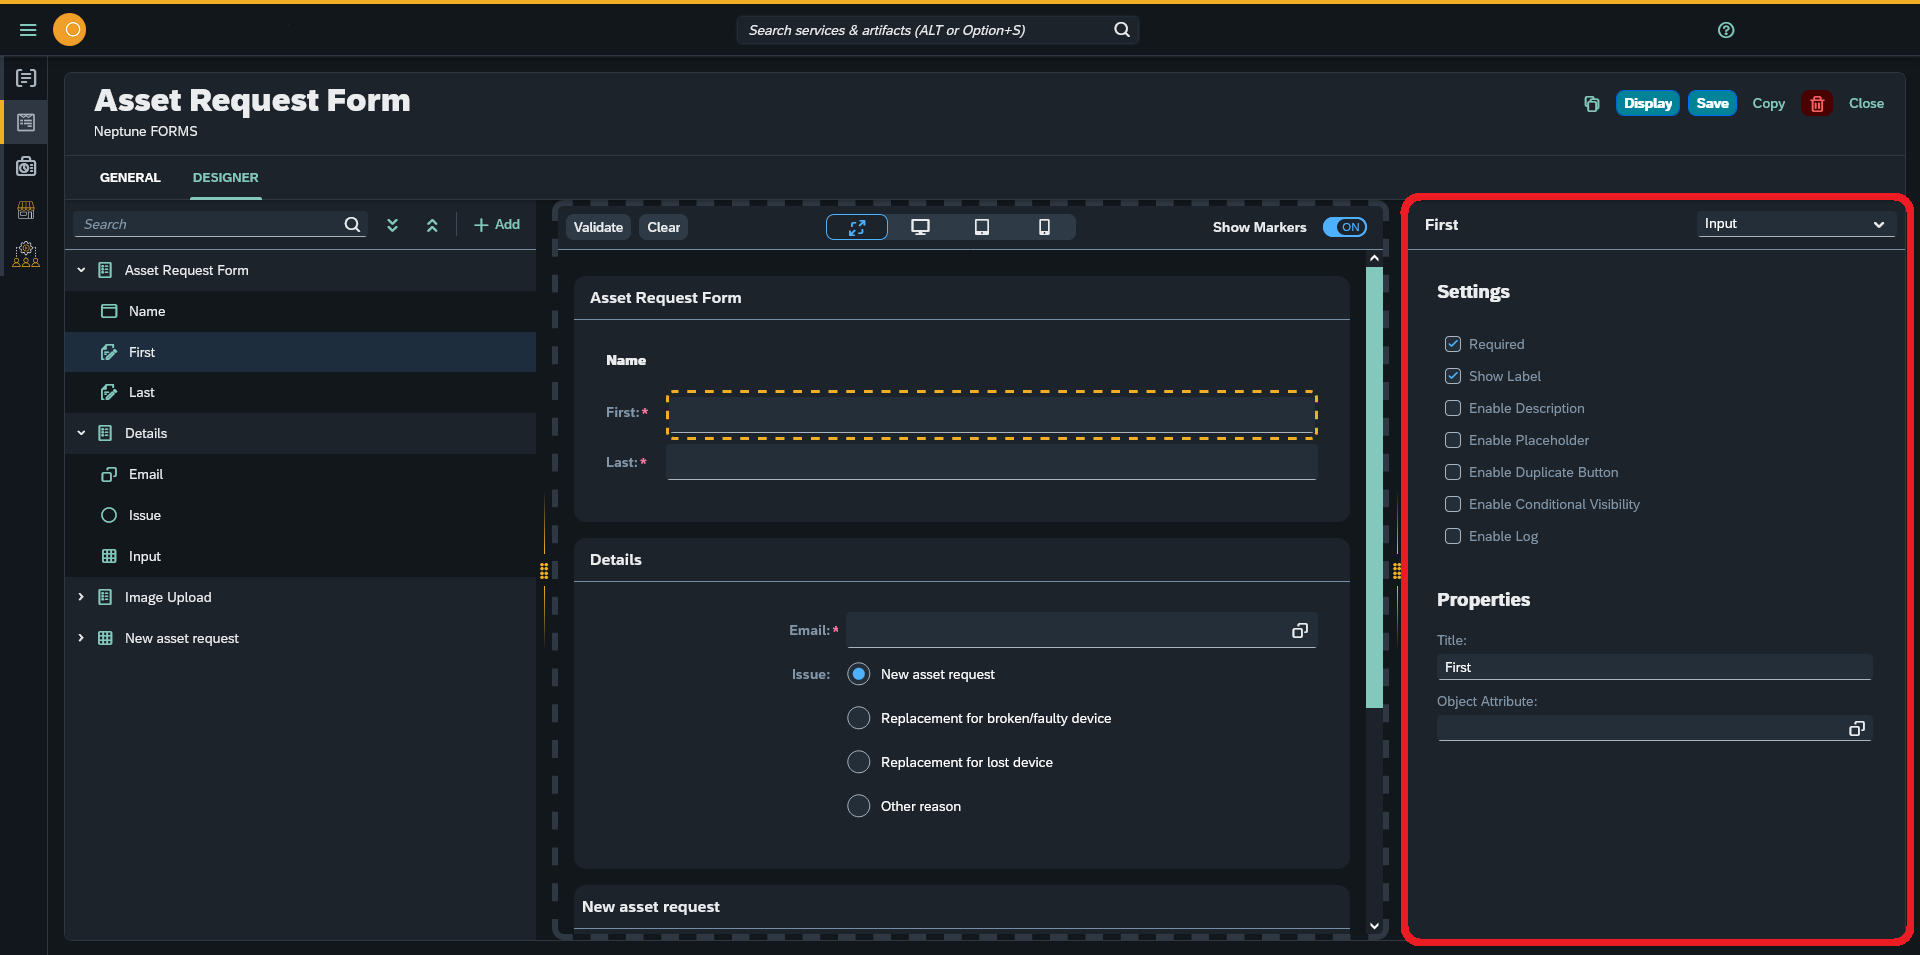Toggle Show Markers off
Viewport: 1920px width, 955px height.
coord(1344,227)
